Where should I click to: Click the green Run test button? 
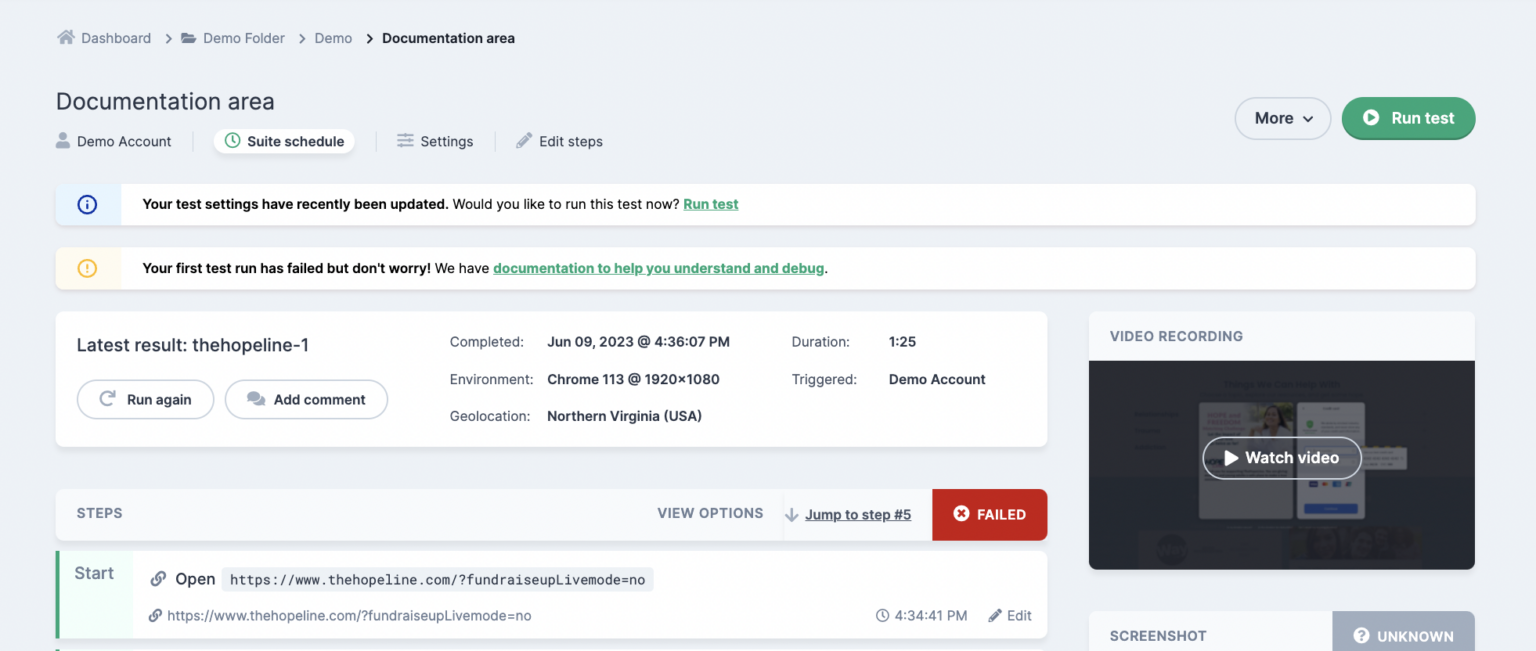pos(1408,118)
